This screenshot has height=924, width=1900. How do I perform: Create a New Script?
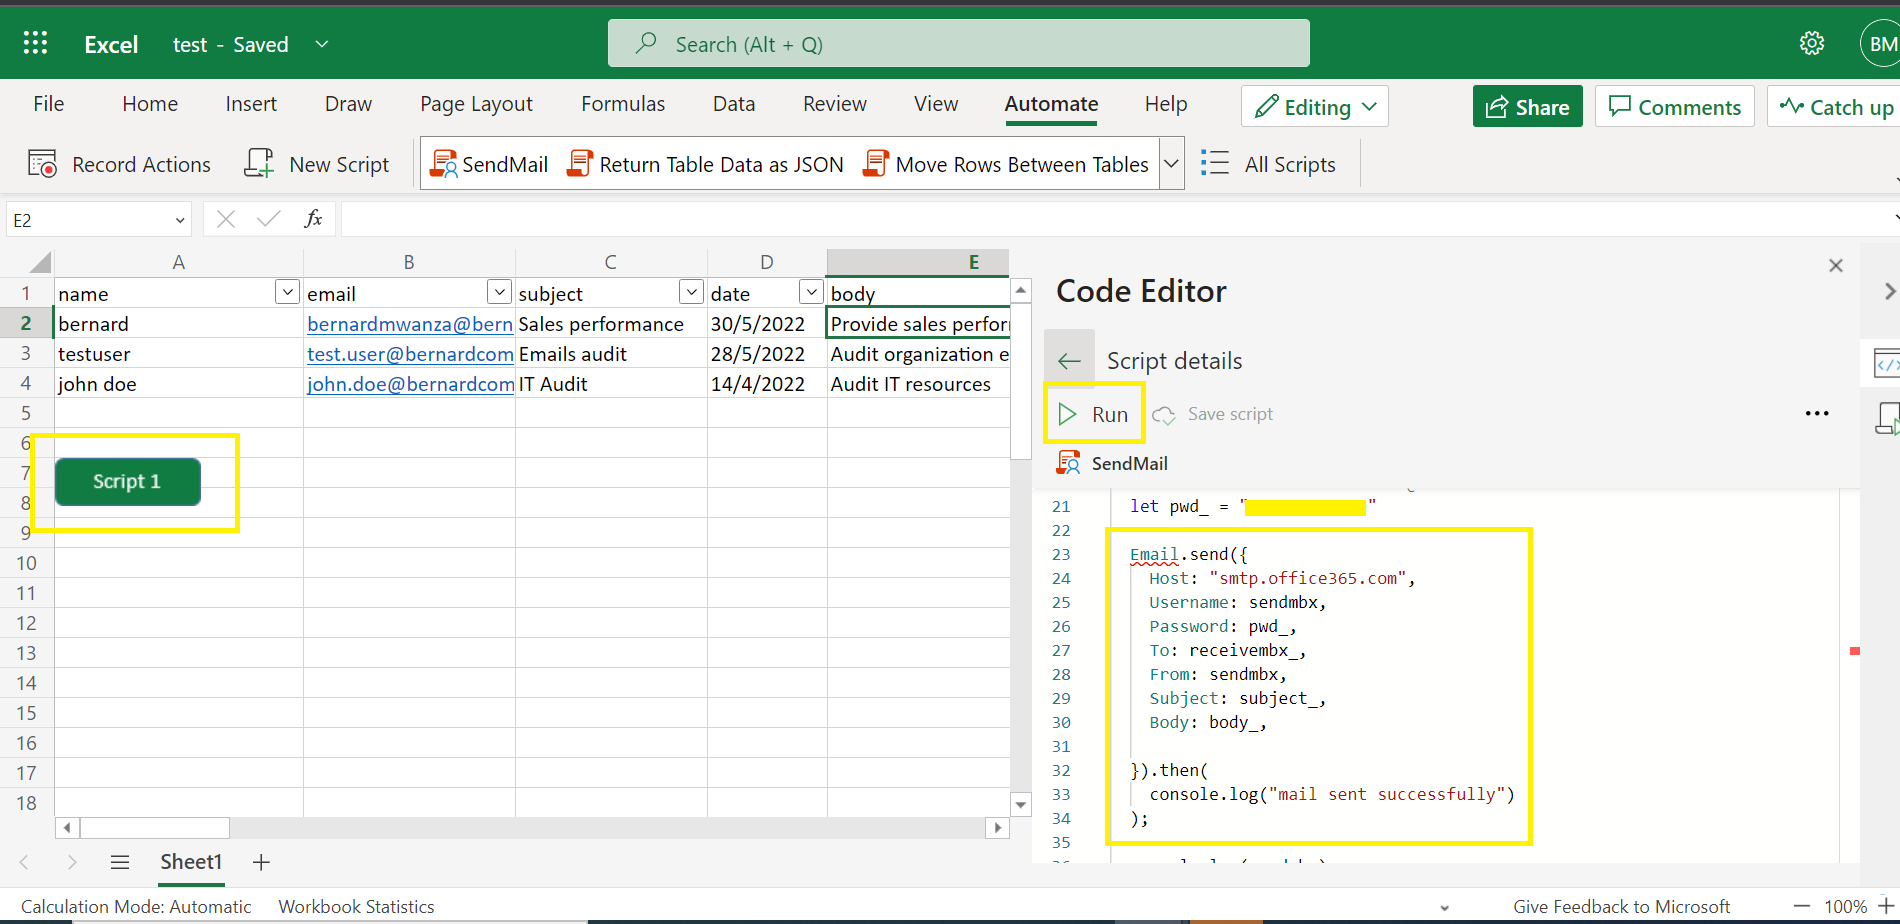317,163
